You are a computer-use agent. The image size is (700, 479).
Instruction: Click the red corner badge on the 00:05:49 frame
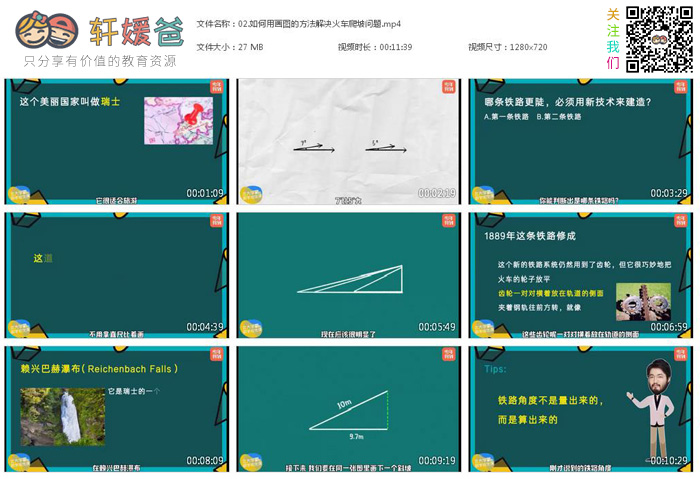tap(449, 220)
